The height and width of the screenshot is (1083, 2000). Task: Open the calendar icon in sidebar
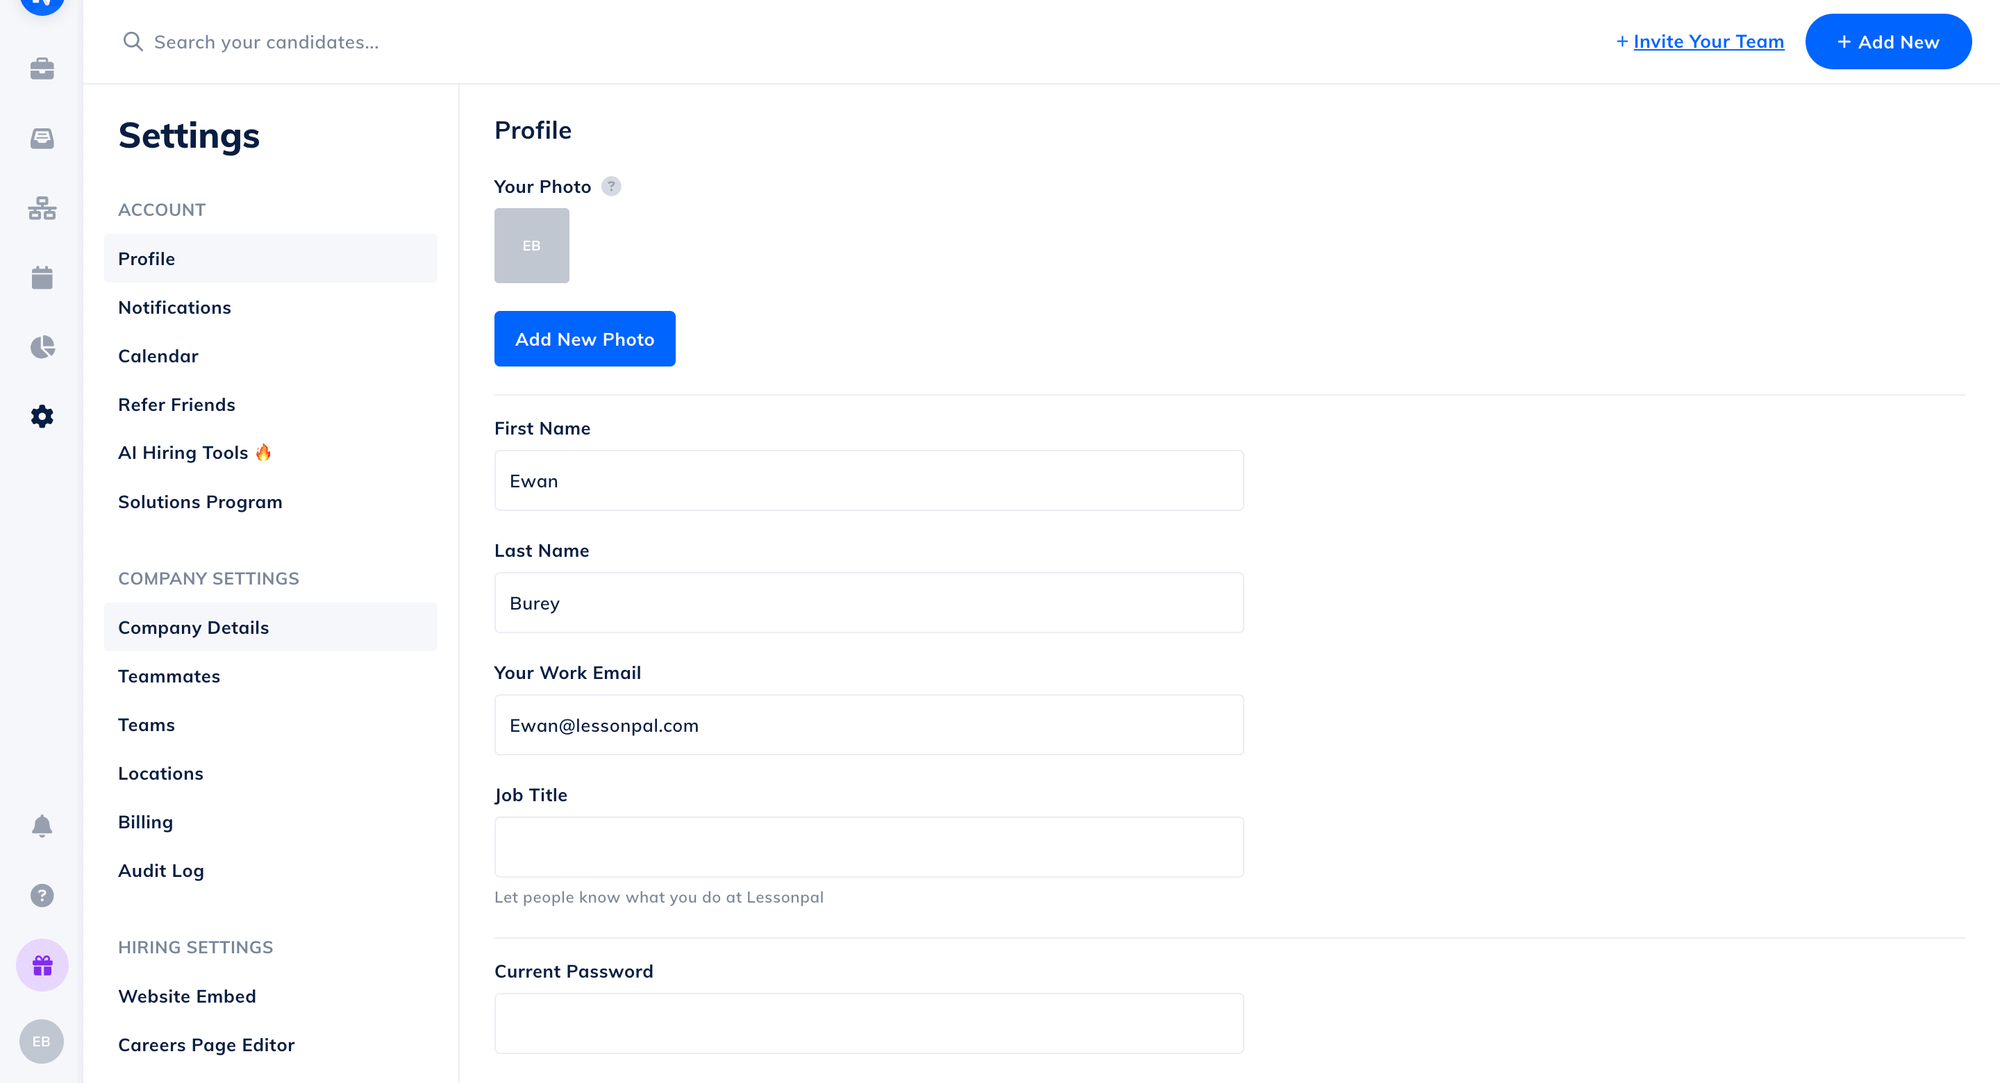click(41, 277)
